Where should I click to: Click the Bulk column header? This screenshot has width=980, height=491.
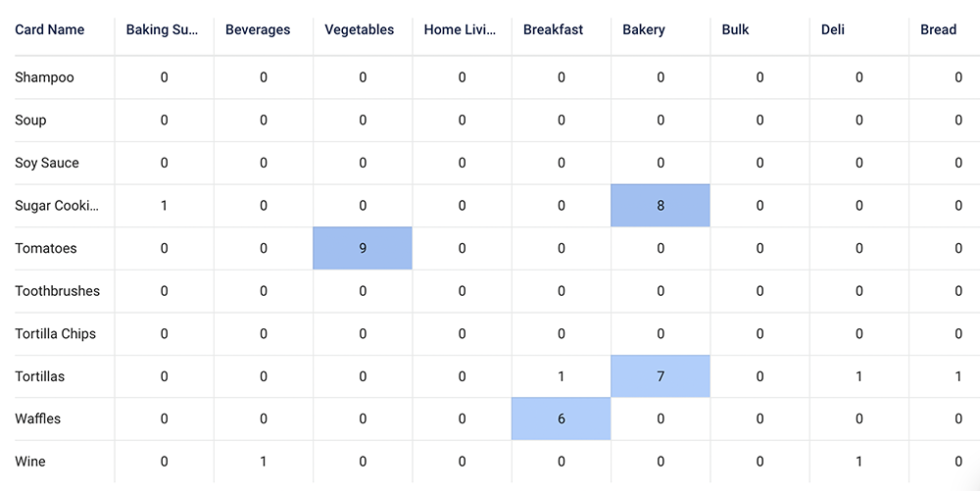735,30
